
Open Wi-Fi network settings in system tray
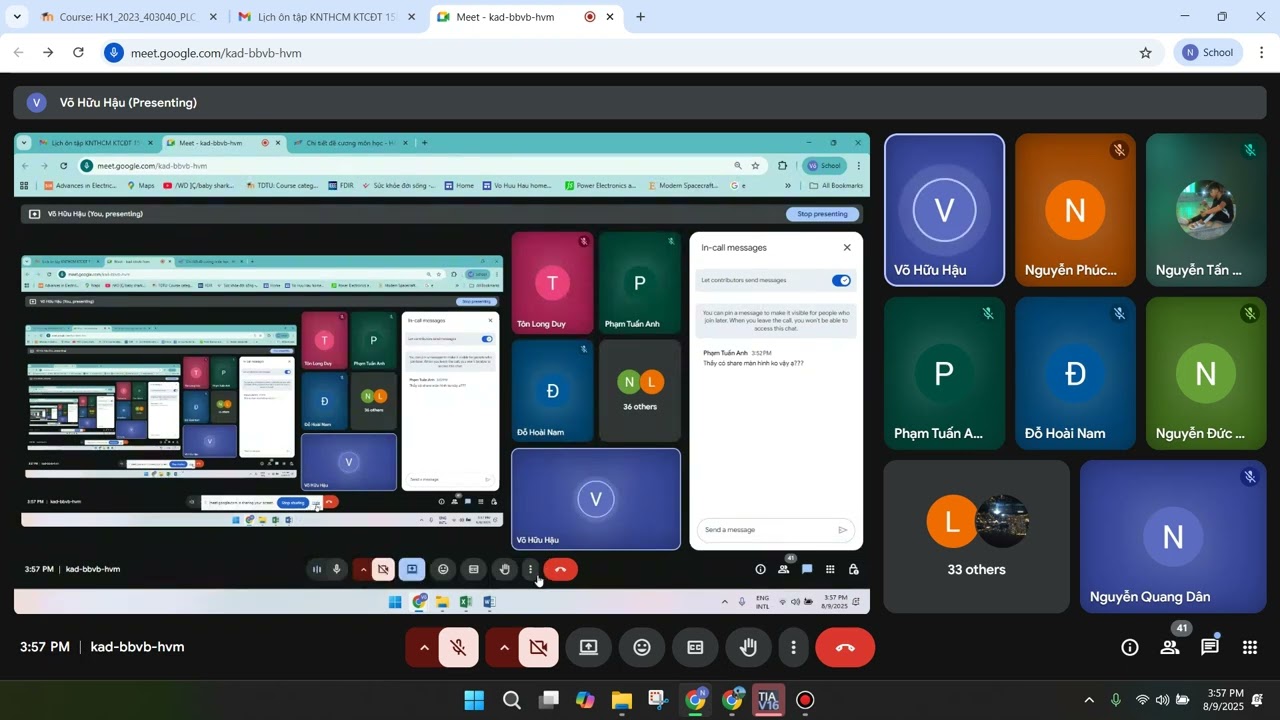1142,700
